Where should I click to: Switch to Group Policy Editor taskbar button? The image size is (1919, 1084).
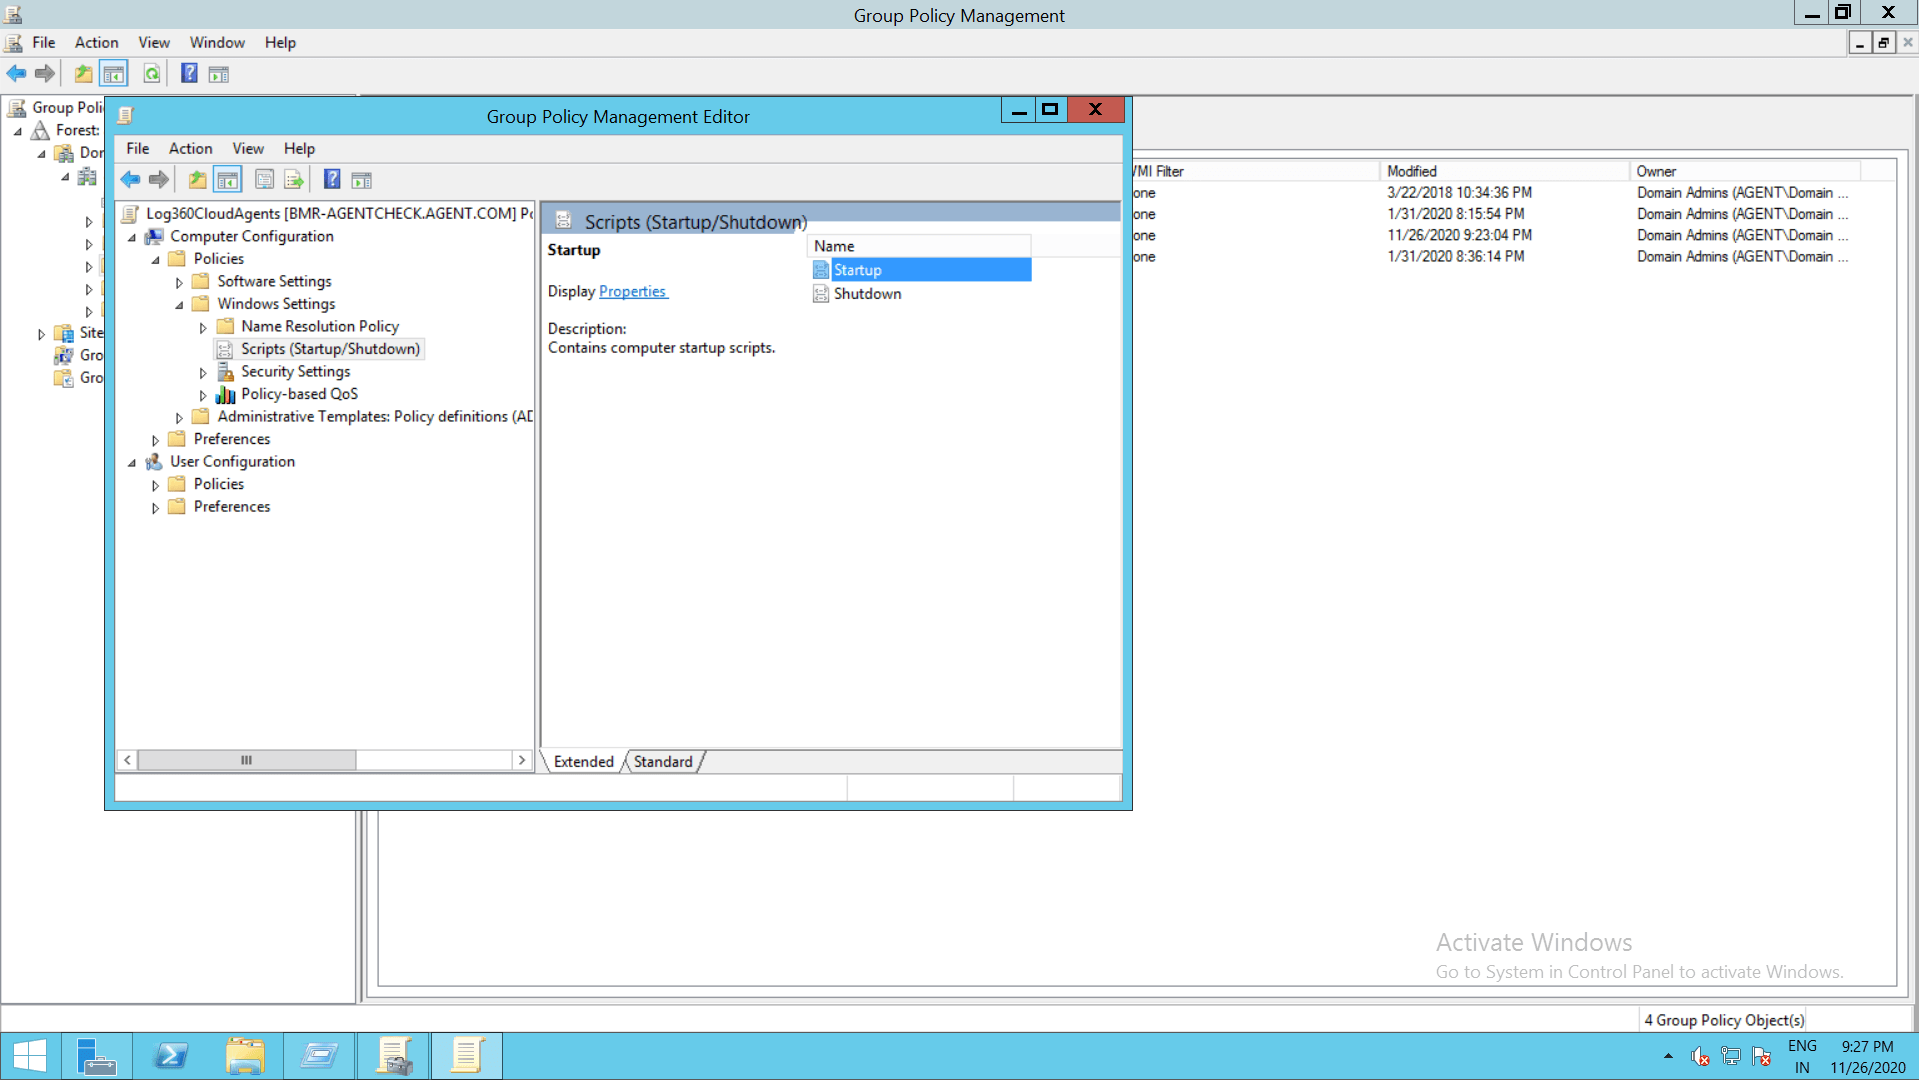tap(467, 1056)
